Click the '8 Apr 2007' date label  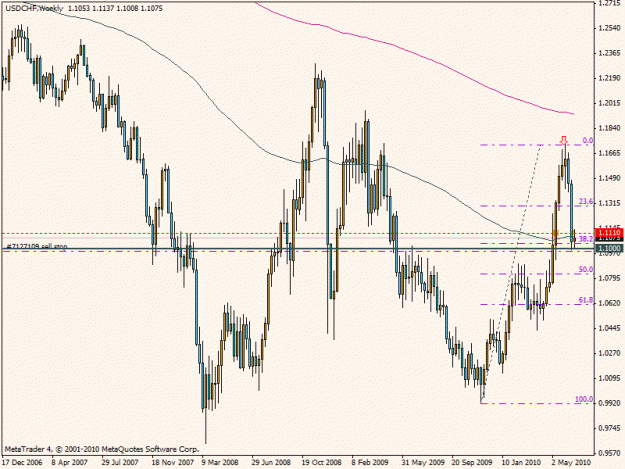click(x=70, y=462)
